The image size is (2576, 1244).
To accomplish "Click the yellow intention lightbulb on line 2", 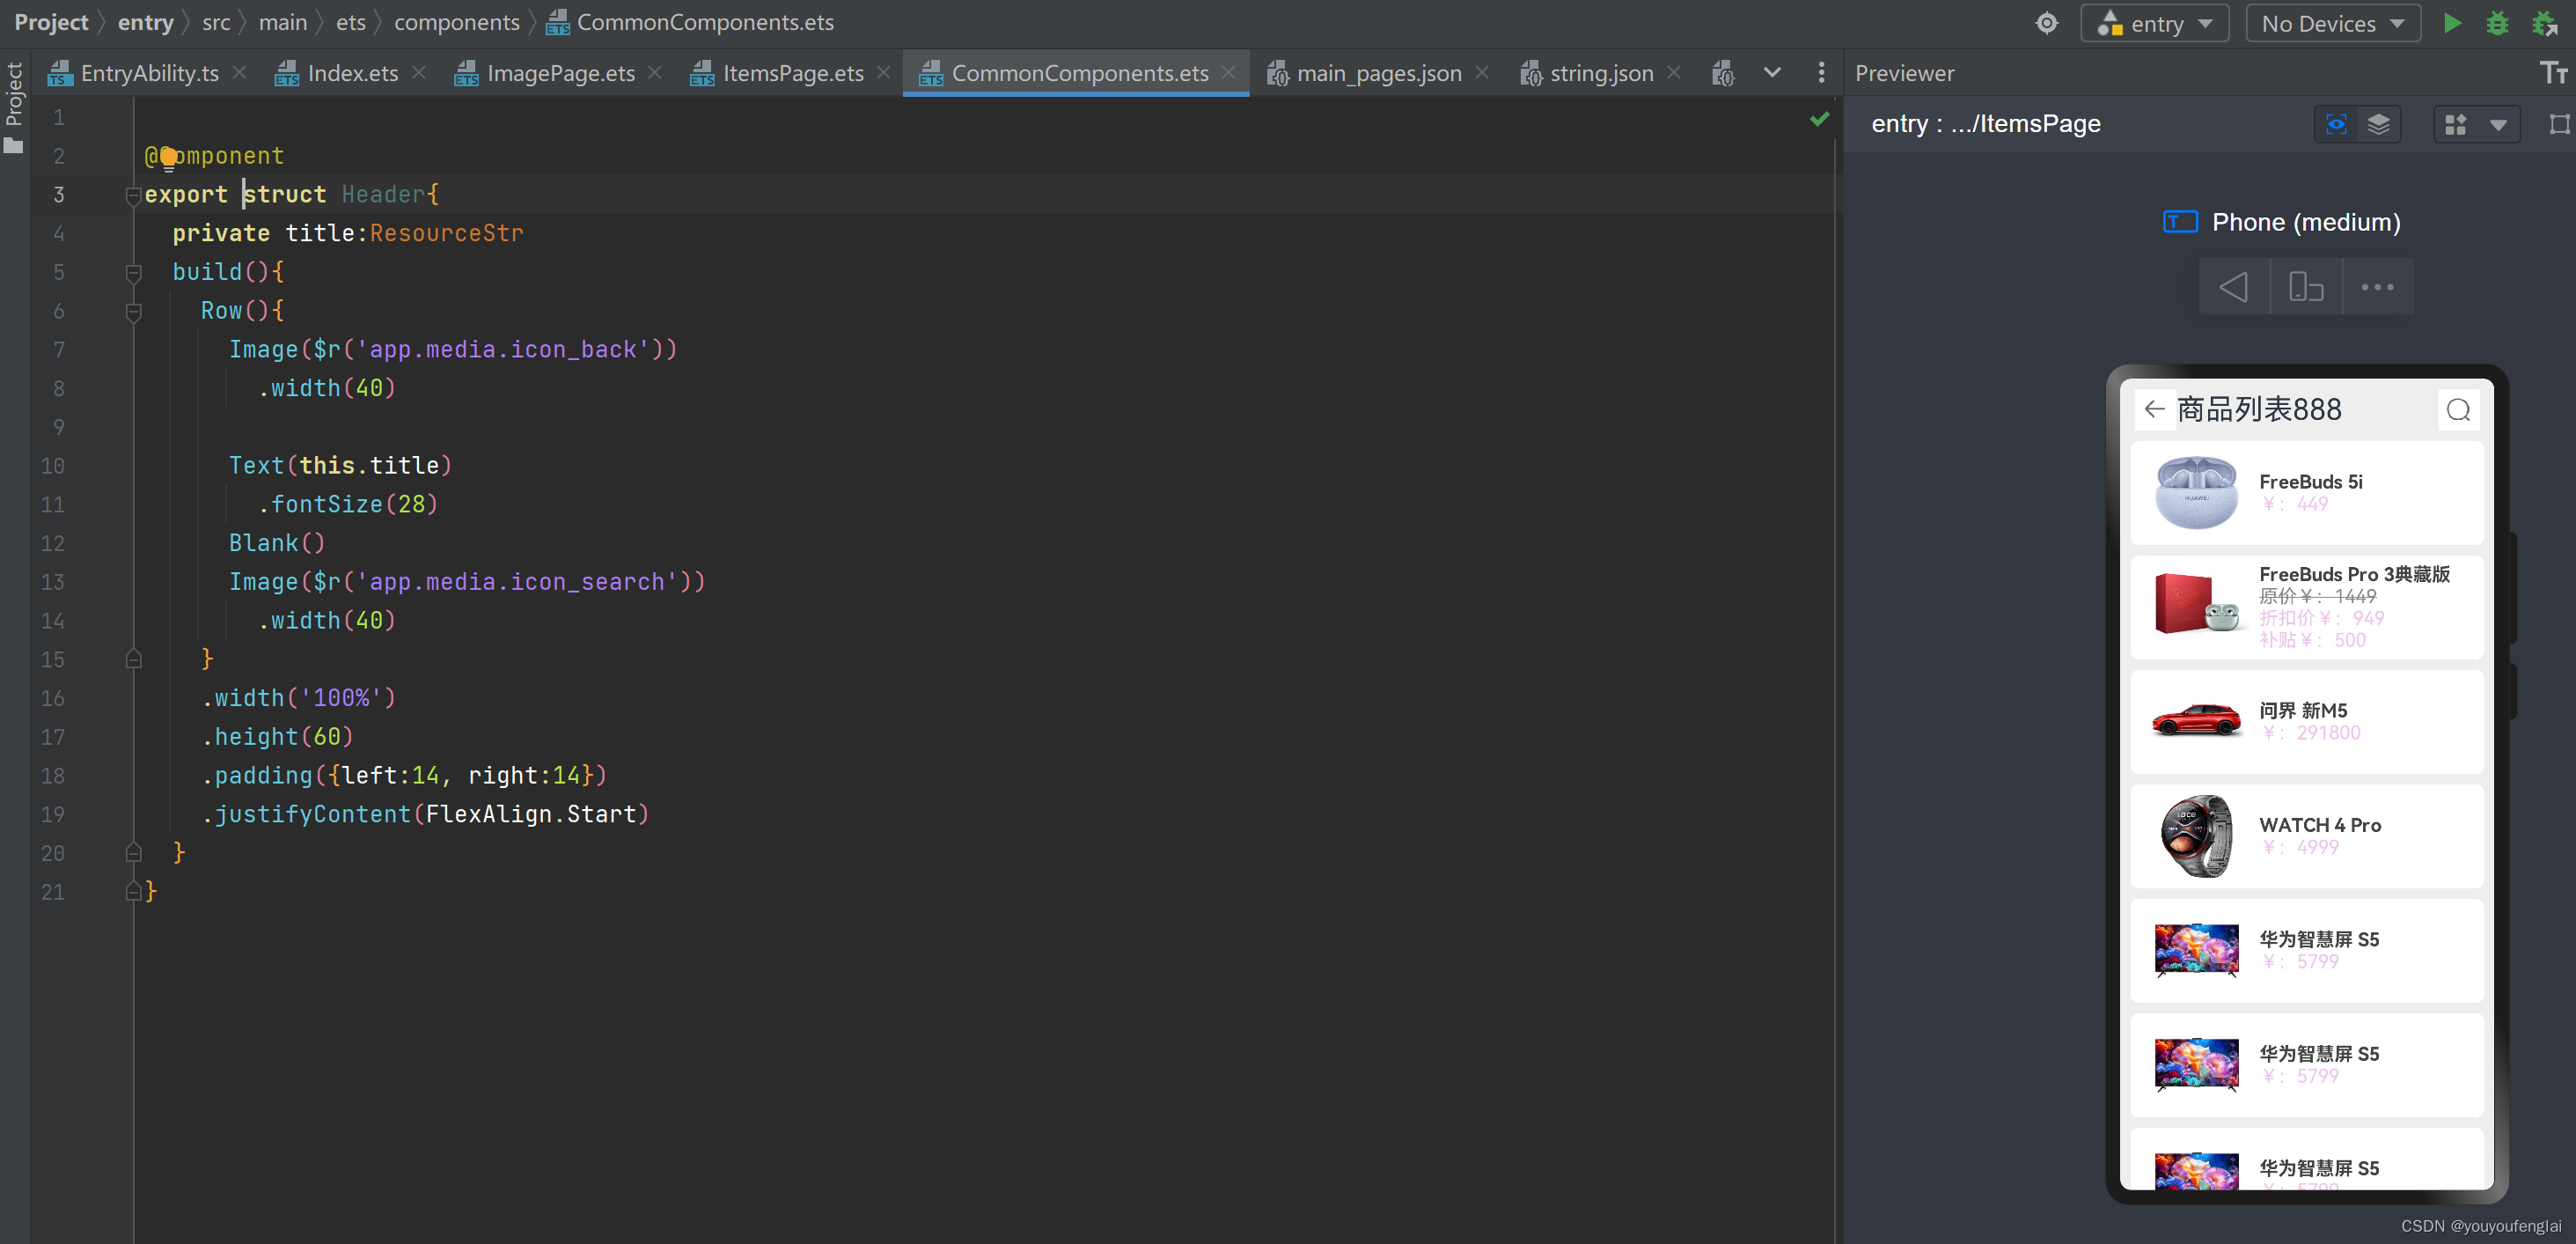I will (168, 156).
